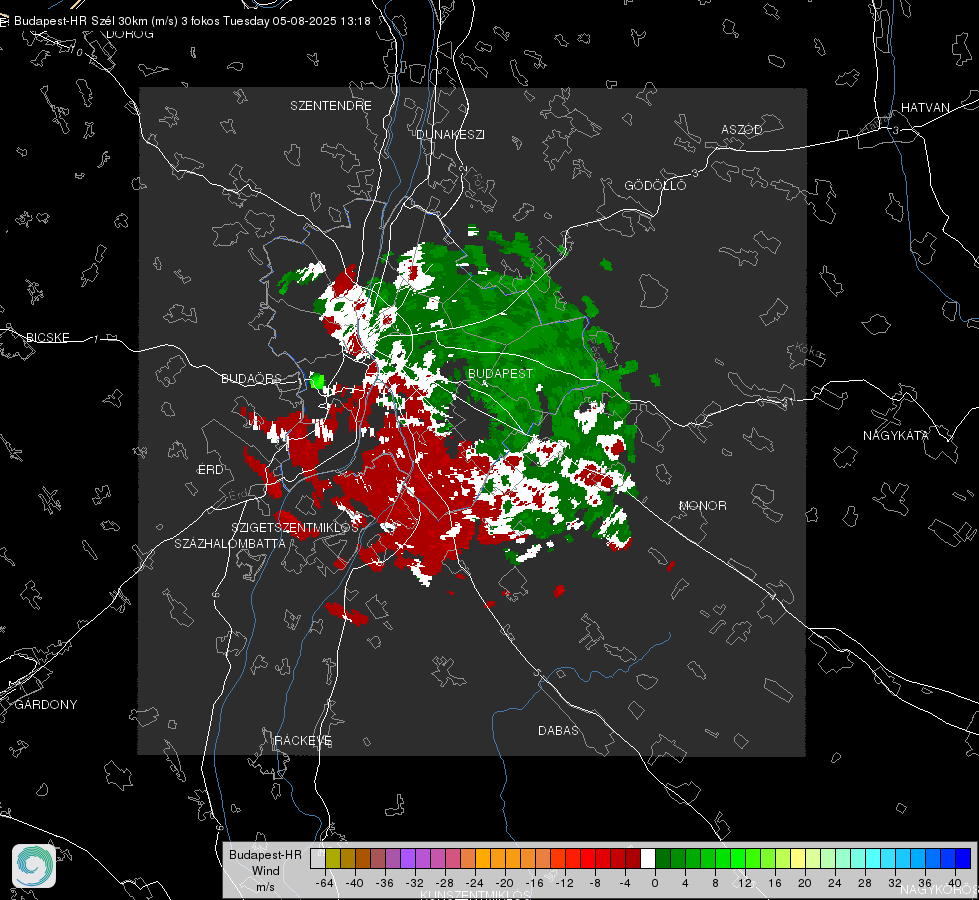Click the DUNAKESZI city label
979x900 pixels.
pos(450,134)
